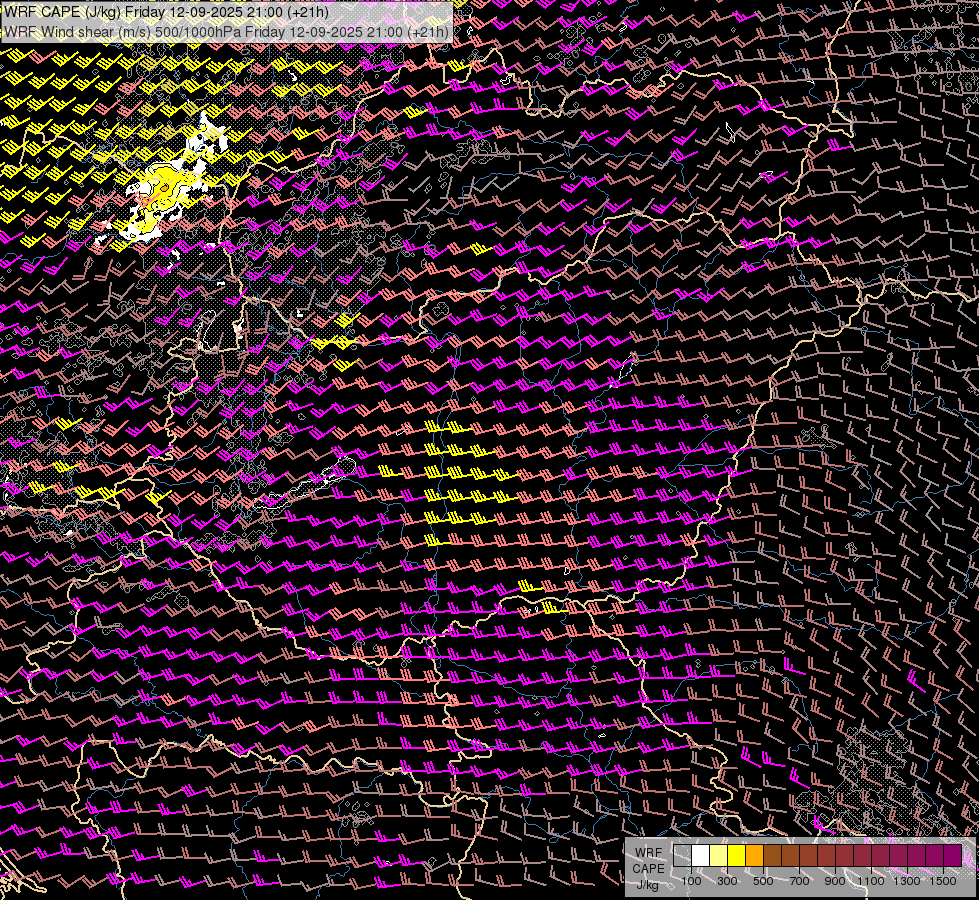Image resolution: width=979 pixels, height=900 pixels.
Task: Click the J/kg unit label in the legend
Action: [647, 884]
